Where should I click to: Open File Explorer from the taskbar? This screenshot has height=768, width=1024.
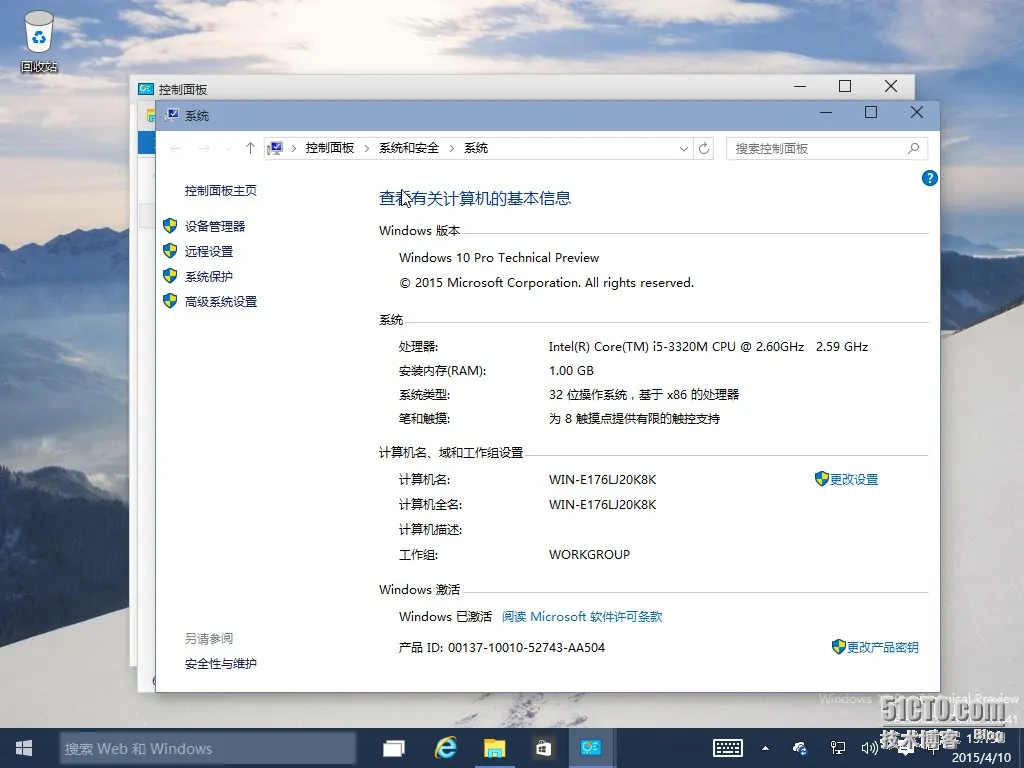point(494,748)
